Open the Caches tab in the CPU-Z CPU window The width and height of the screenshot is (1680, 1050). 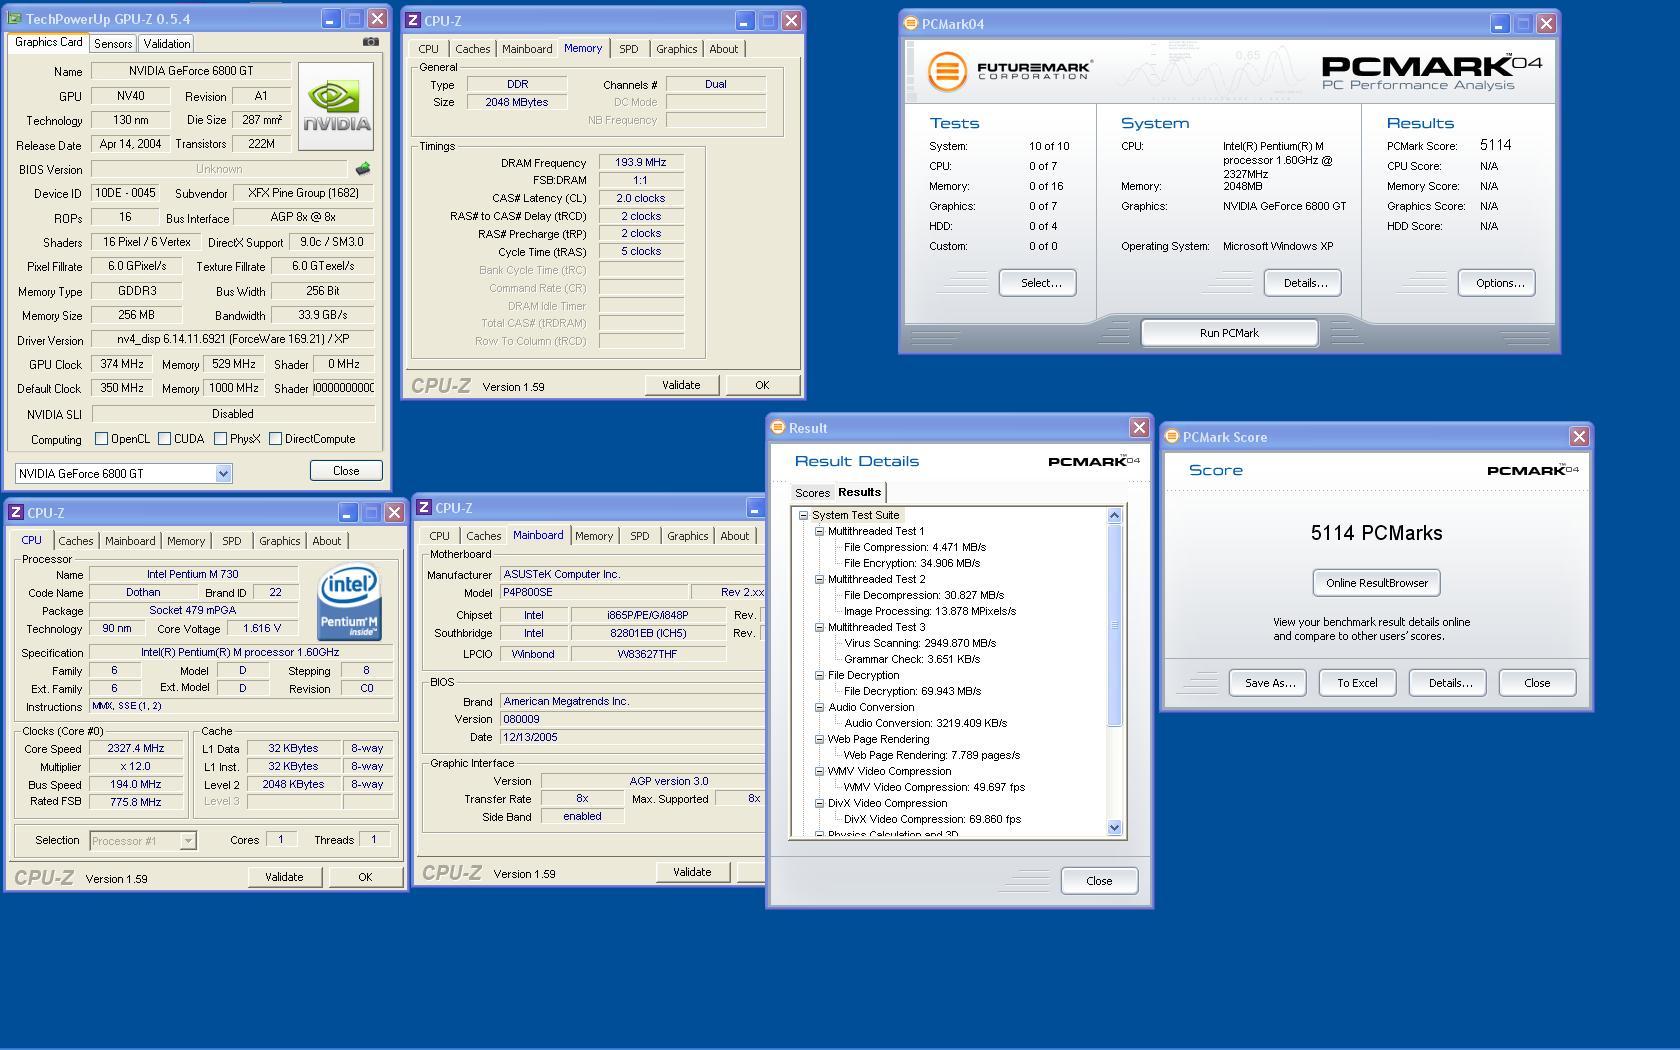76,541
